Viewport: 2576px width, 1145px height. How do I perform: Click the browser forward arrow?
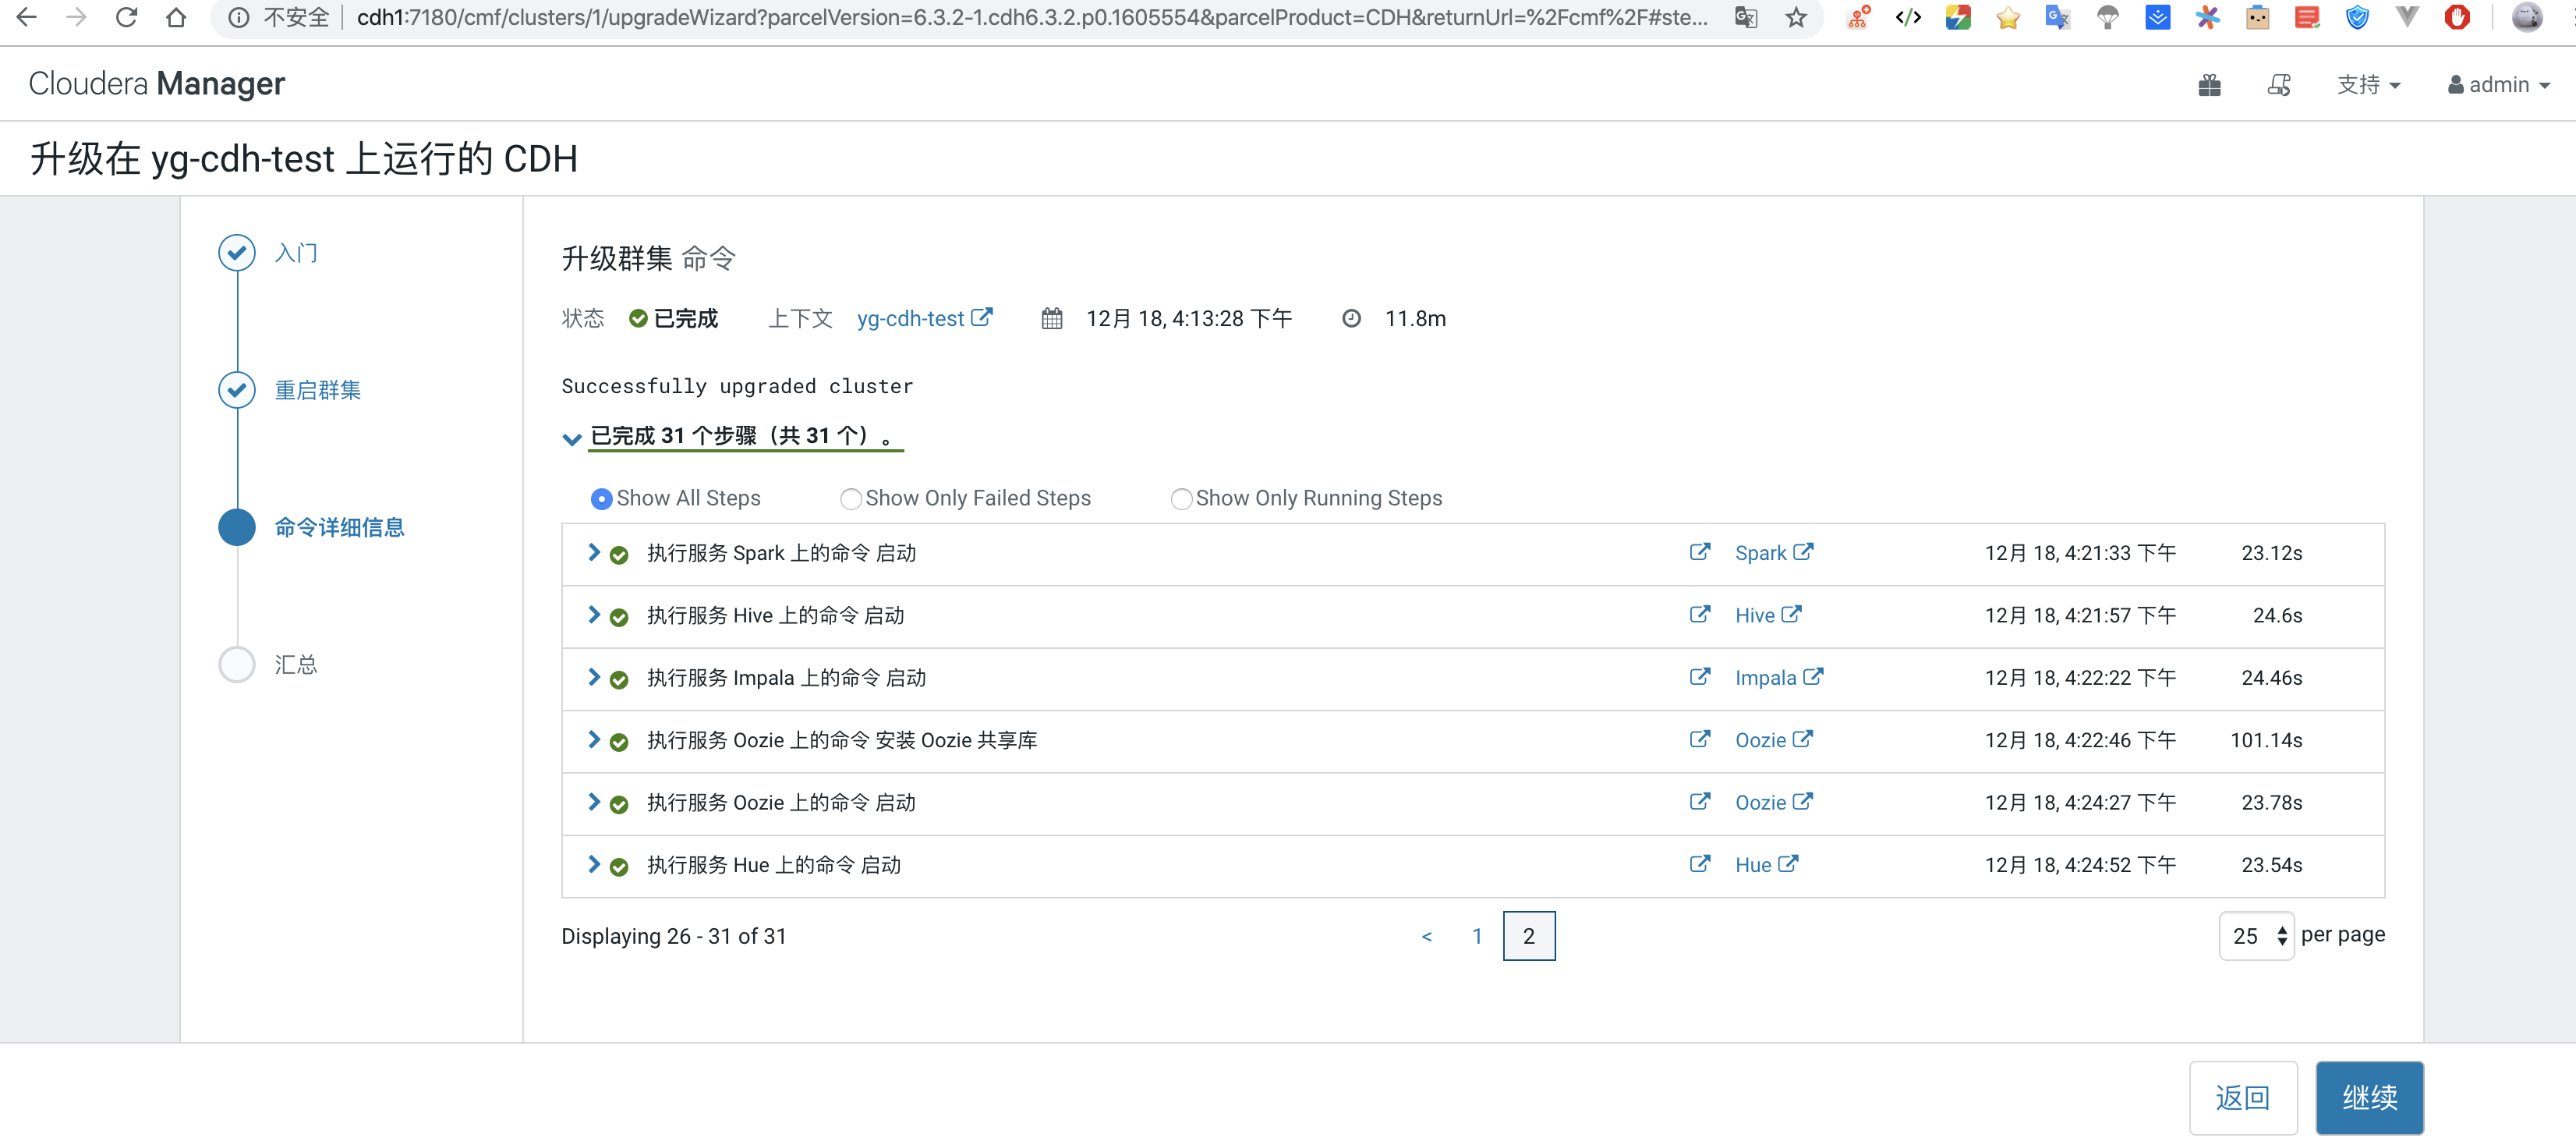point(76,17)
